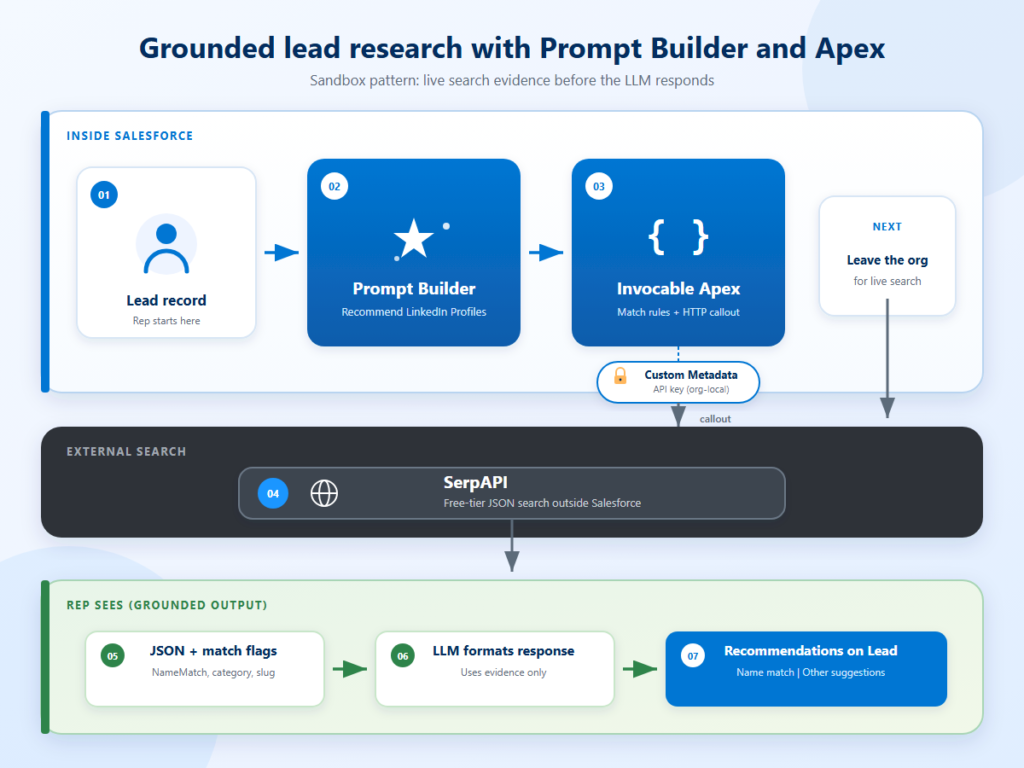Click the Recommendations on Lead card
1024x768 pixels.
806,669
